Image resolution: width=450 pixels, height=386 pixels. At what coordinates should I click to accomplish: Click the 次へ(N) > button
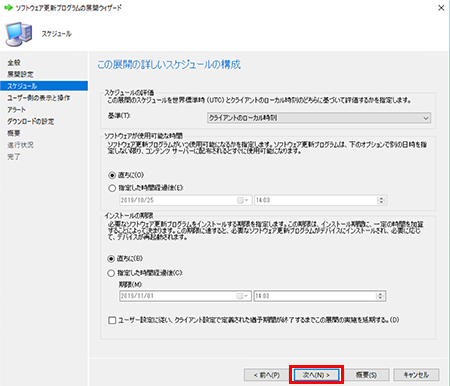click(316, 375)
